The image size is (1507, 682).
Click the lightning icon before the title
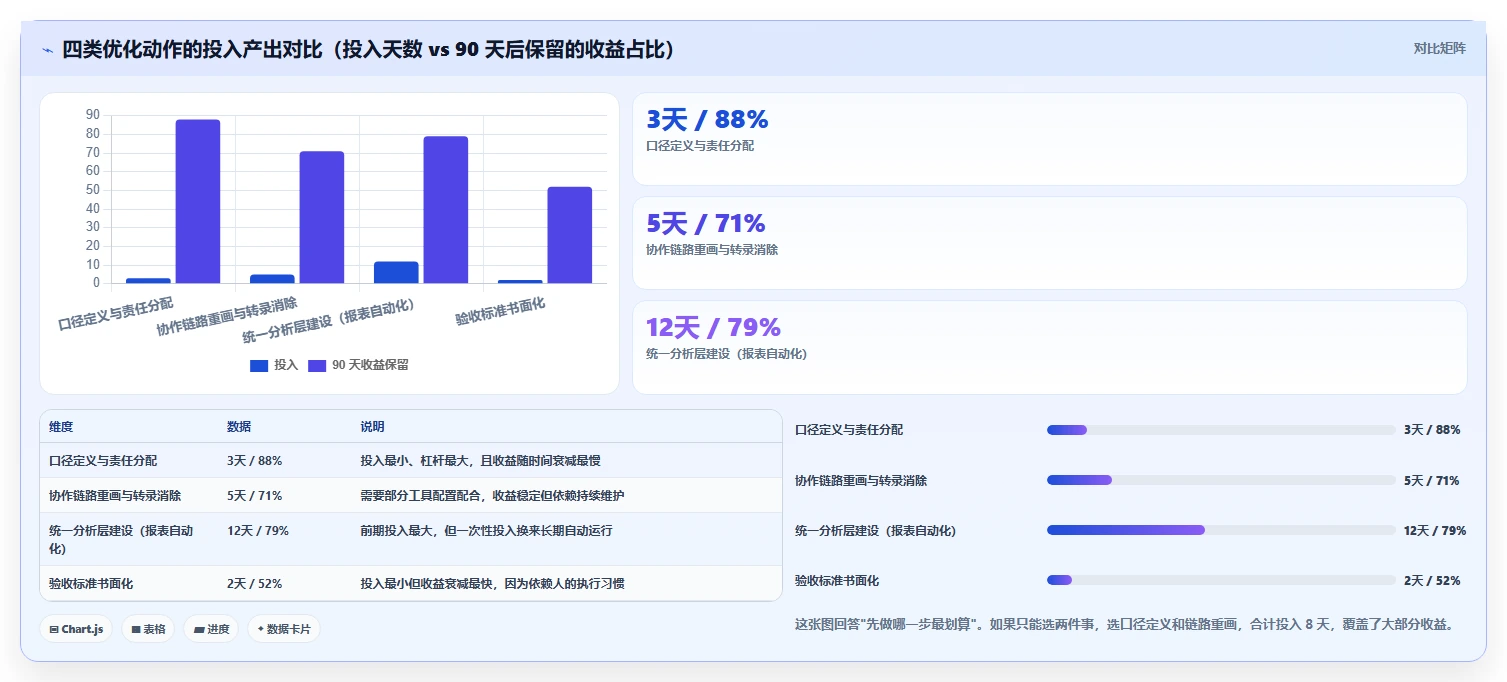click(47, 50)
